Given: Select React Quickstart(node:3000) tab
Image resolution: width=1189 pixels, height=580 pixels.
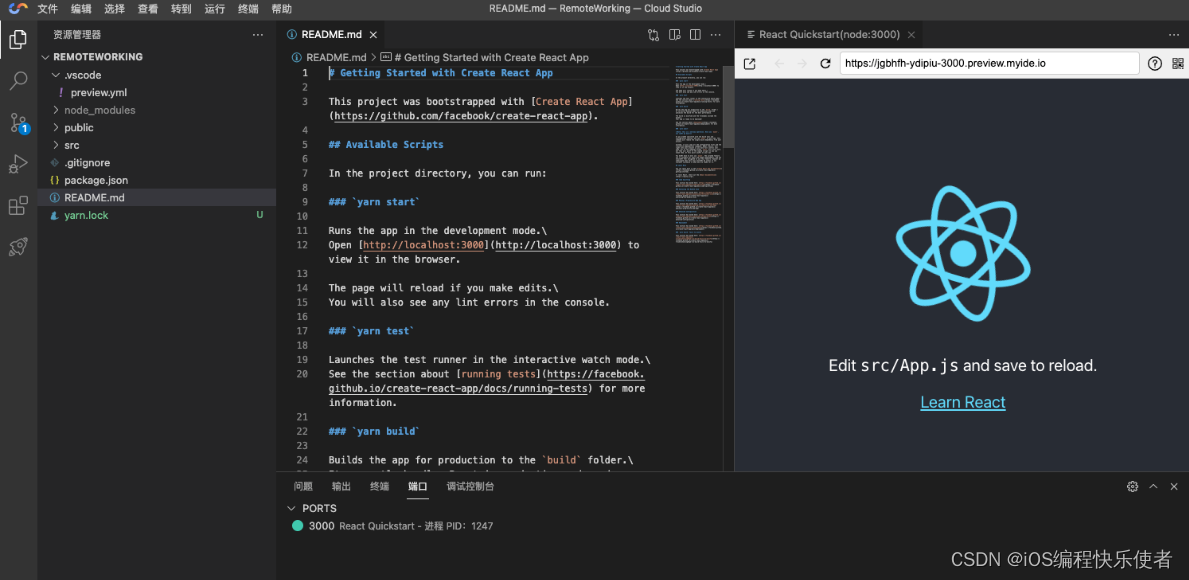Looking at the screenshot, I should [x=829, y=35].
